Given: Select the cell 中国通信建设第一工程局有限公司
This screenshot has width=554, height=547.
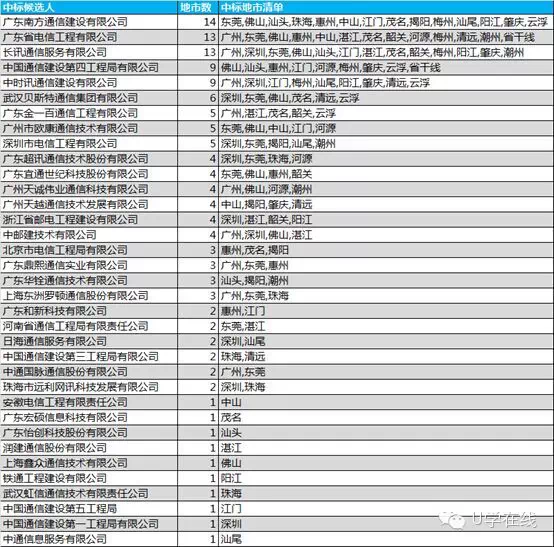Looking at the screenshot, I should pos(89,523).
